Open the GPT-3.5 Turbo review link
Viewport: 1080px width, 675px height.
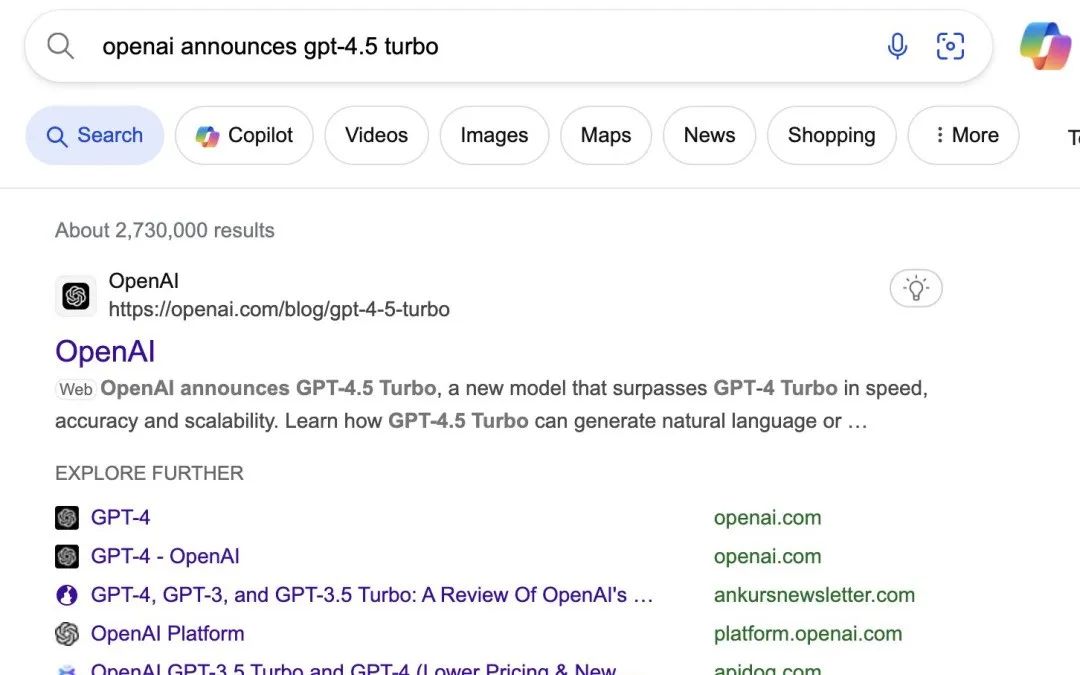click(x=372, y=594)
